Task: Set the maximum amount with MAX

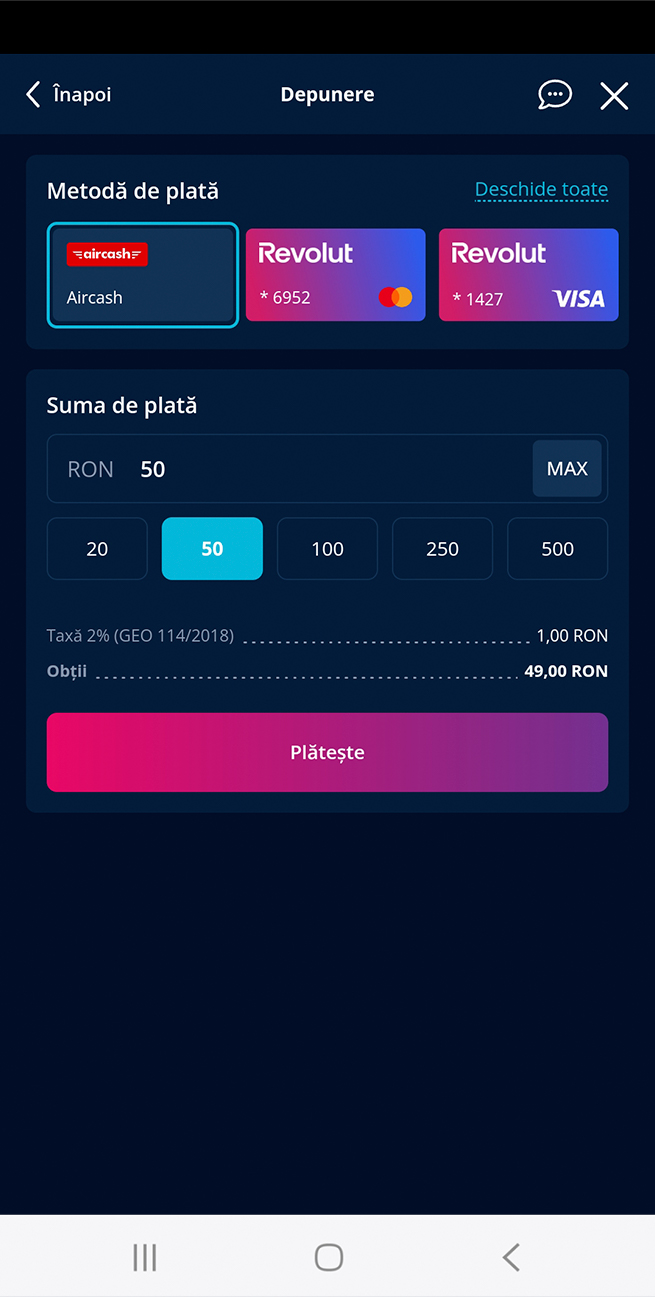Action: 567,469
